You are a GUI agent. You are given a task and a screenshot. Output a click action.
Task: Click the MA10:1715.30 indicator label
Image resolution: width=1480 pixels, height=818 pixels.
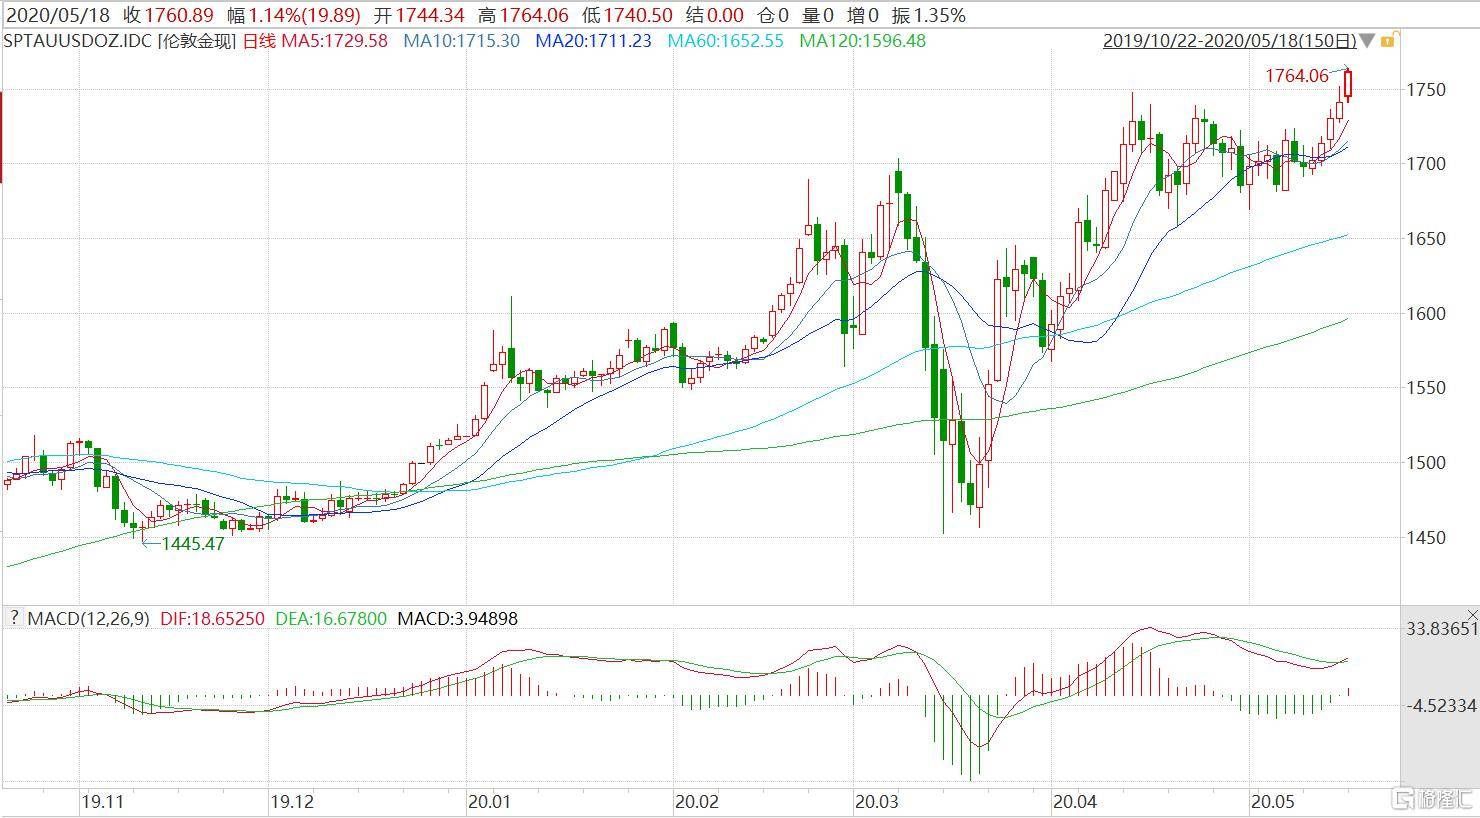pos(461,41)
